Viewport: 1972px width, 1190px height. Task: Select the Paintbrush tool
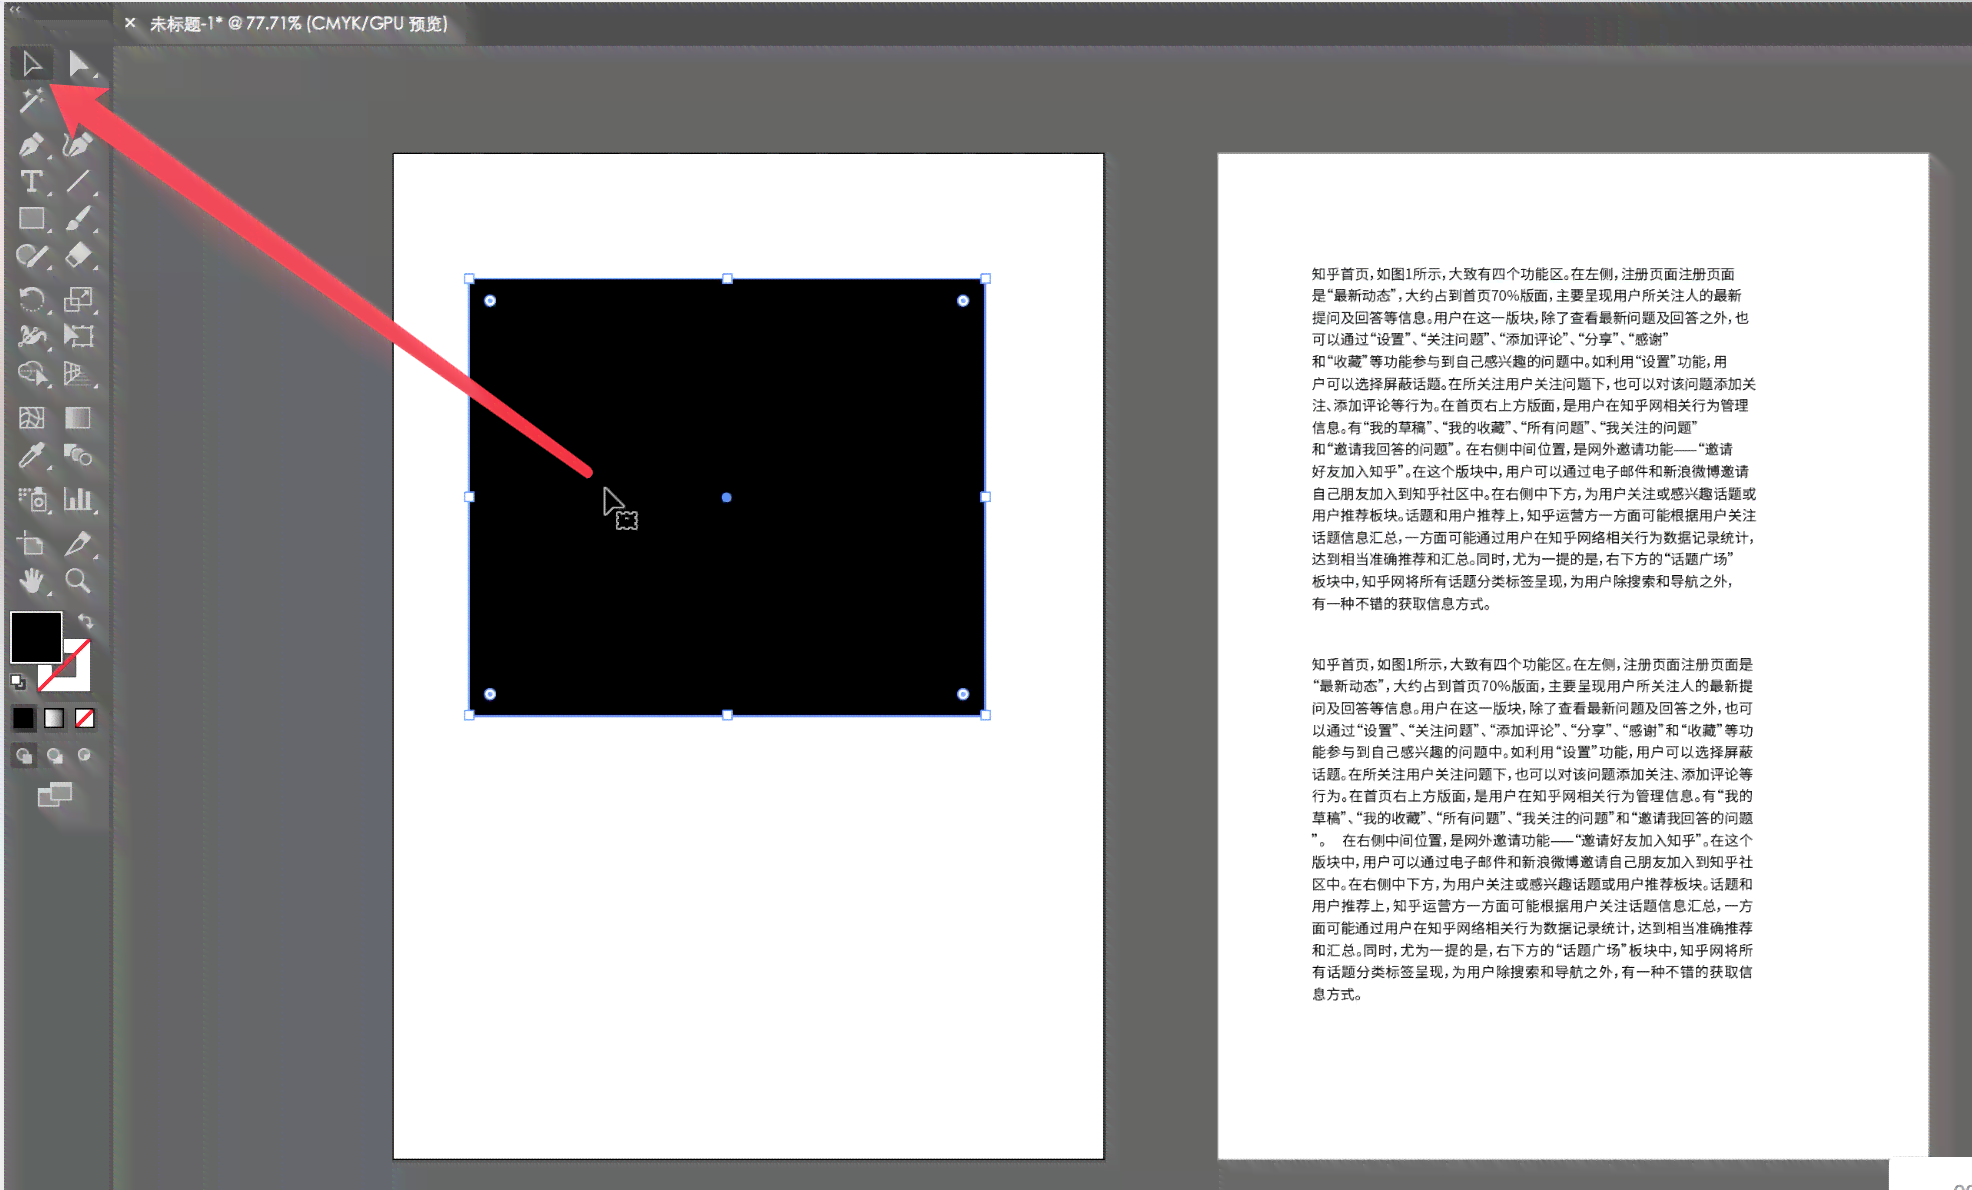coord(78,219)
